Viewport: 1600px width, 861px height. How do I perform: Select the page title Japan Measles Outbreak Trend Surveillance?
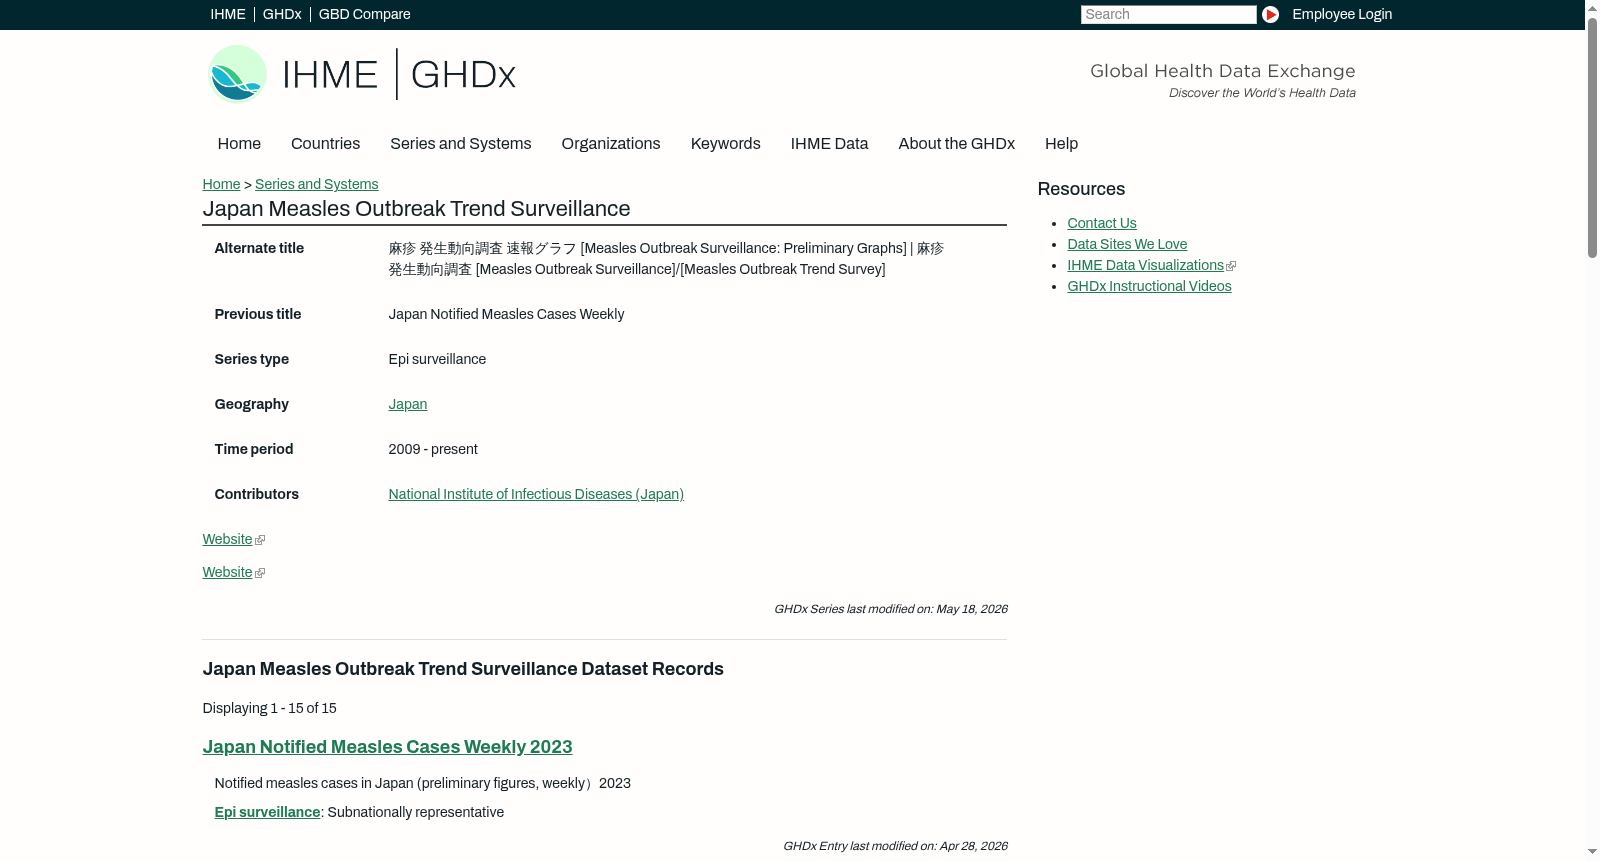(x=416, y=209)
